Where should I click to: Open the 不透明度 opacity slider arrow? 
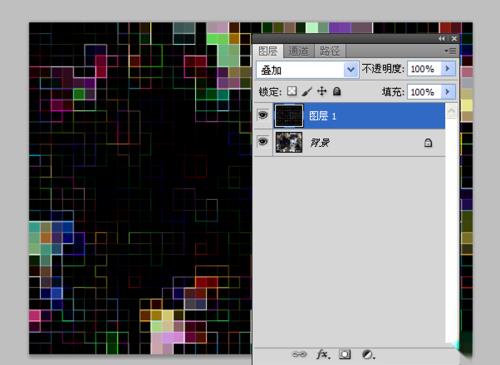tap(448, 69)
